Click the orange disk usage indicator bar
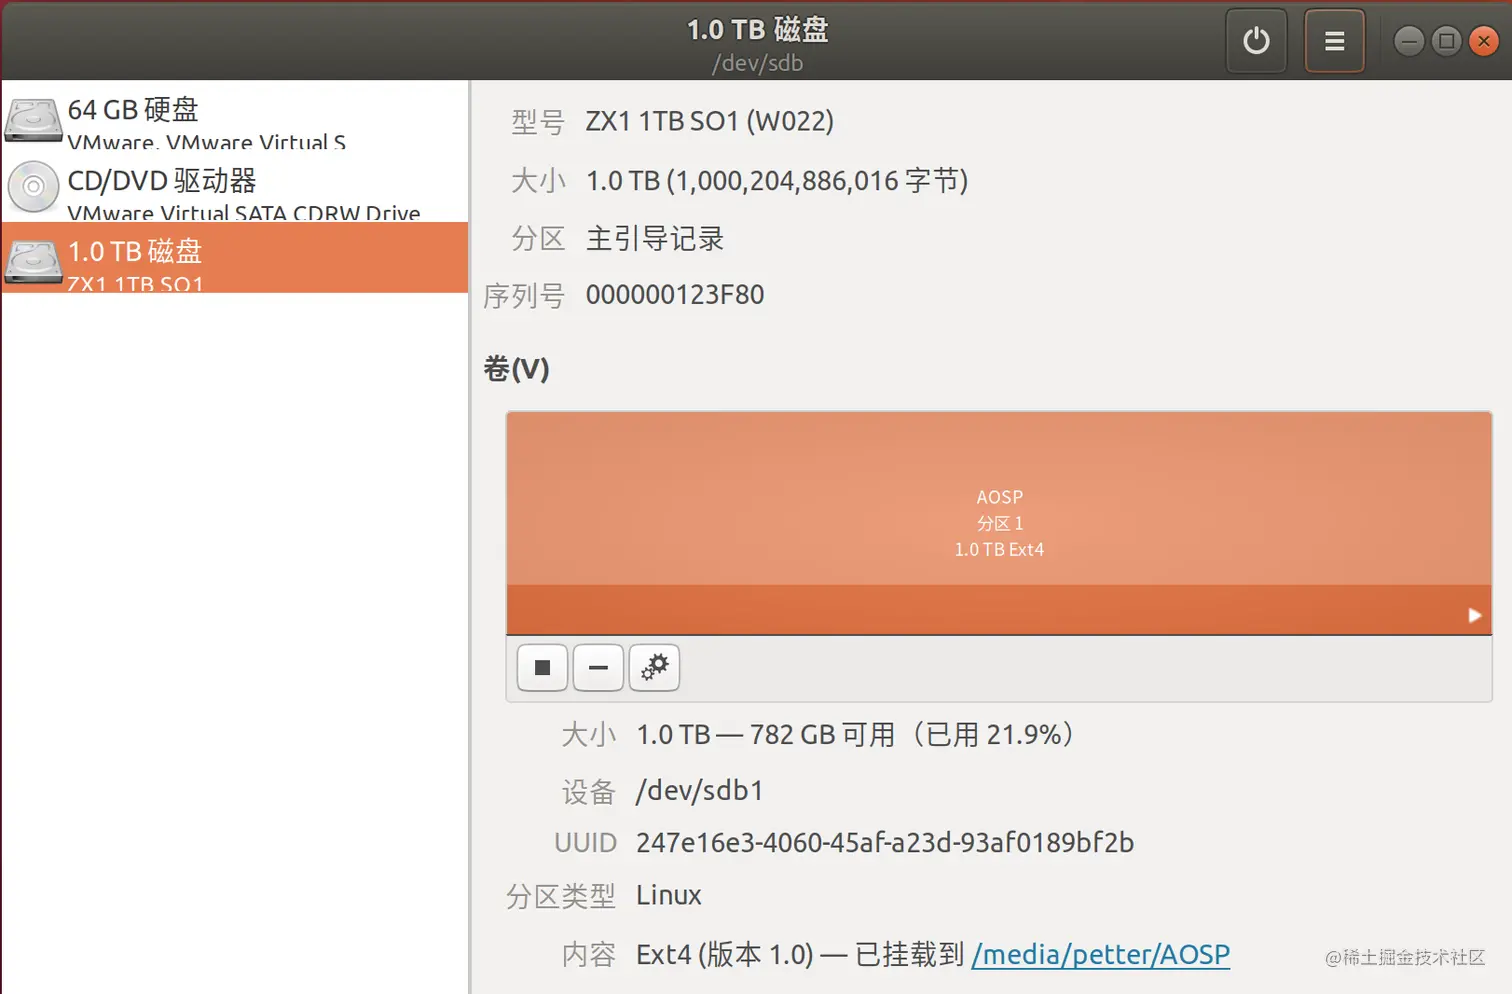1512x994 pixels. [999, 612]
